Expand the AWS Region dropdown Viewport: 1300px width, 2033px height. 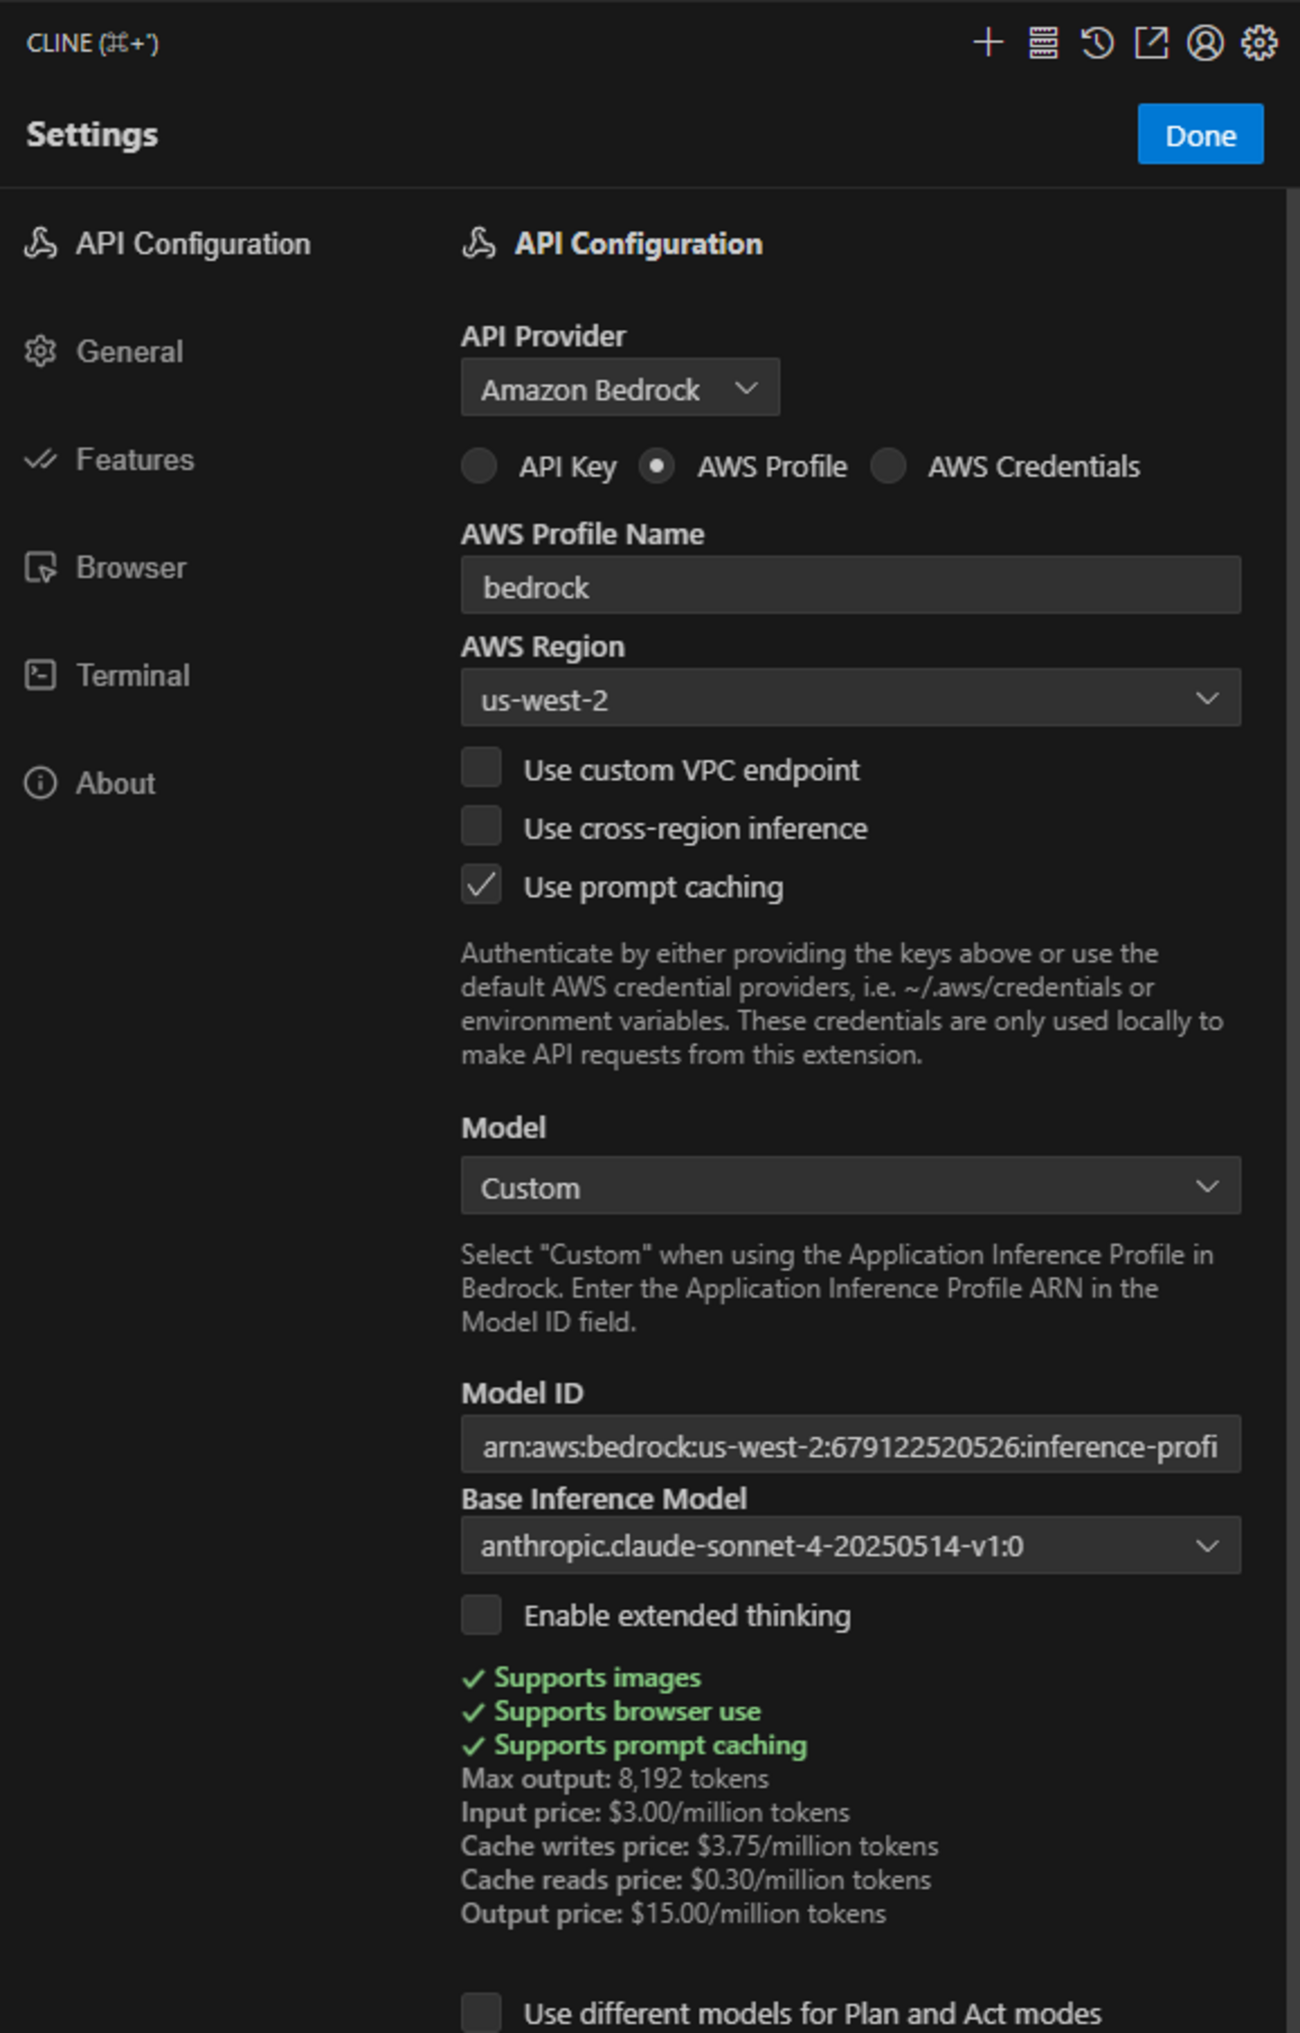click(850, 698)
